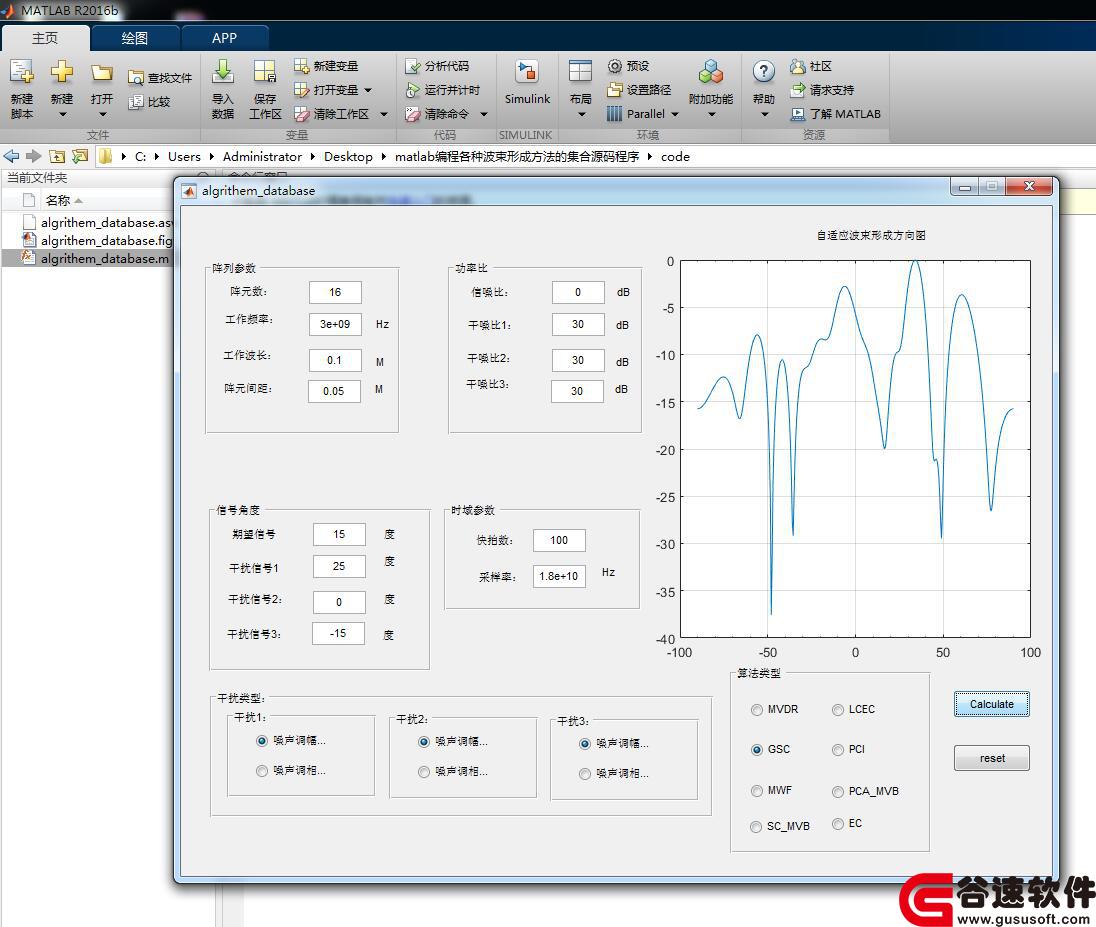Select the SC_MVB algorithm radio button
The height and width of the screenshot is (927, 1096).
coord(756,826)
